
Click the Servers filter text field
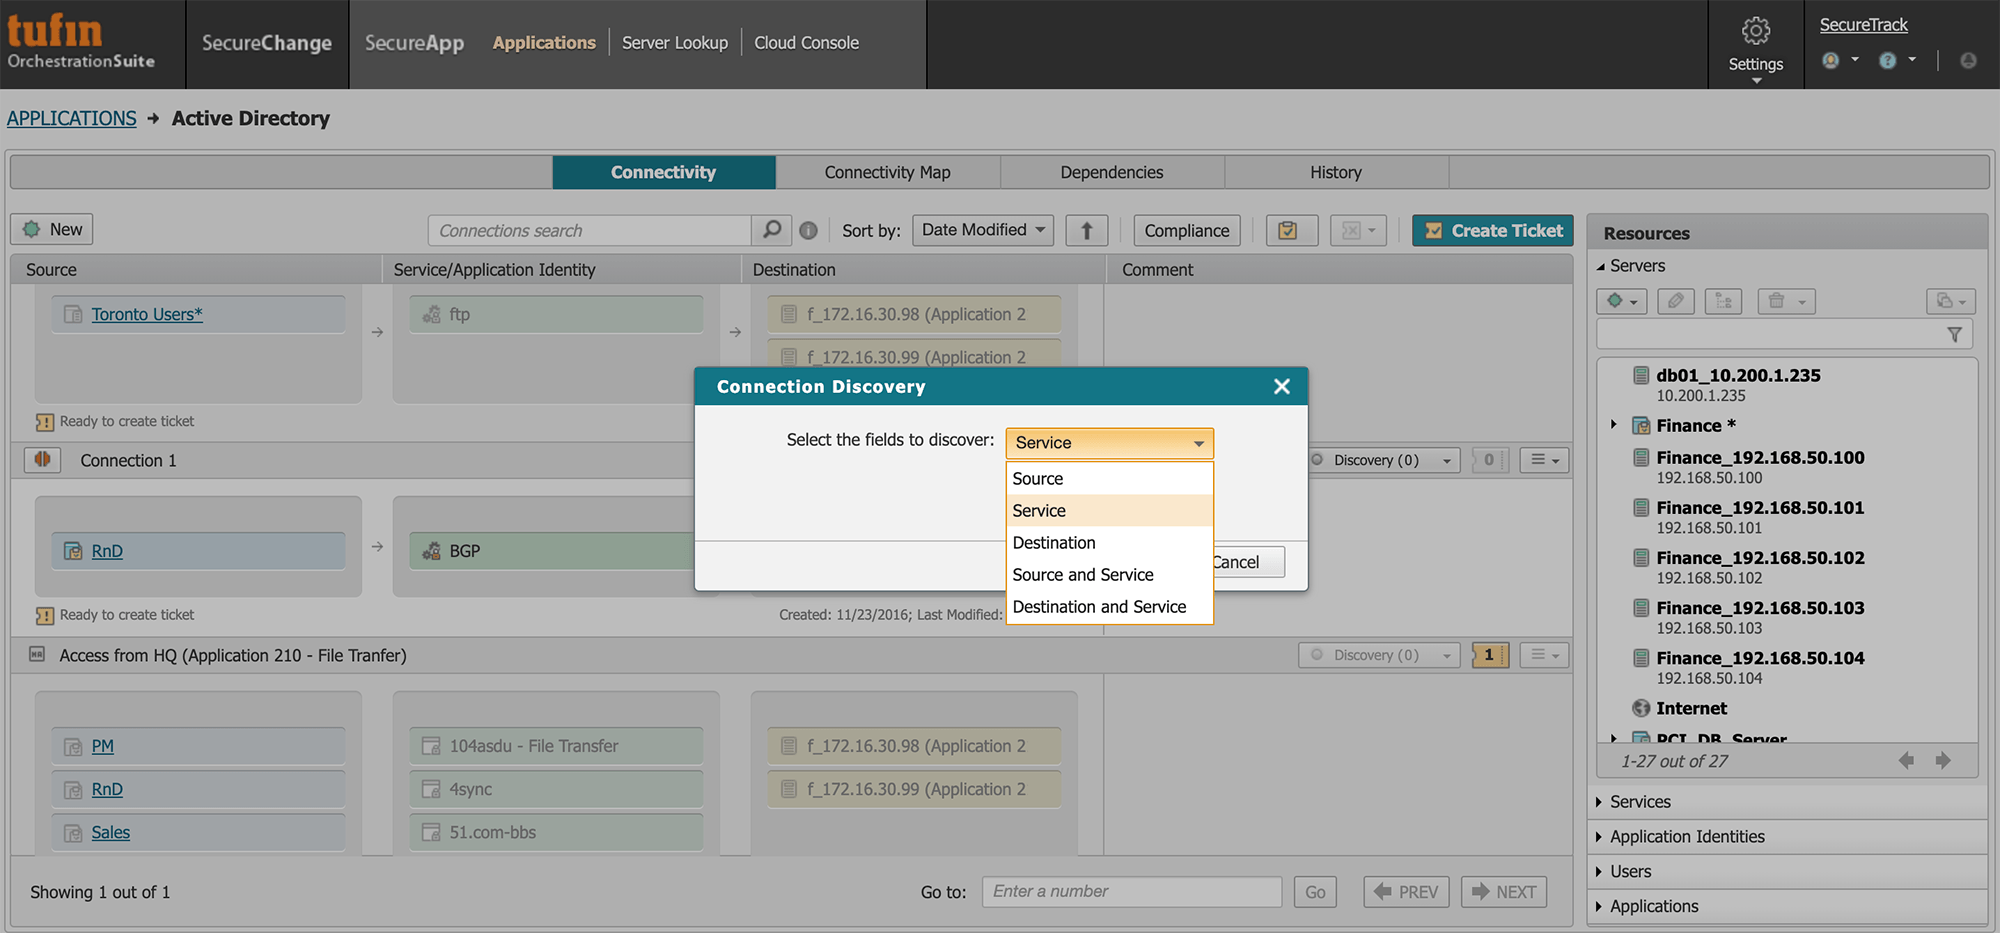point(1770,334)
